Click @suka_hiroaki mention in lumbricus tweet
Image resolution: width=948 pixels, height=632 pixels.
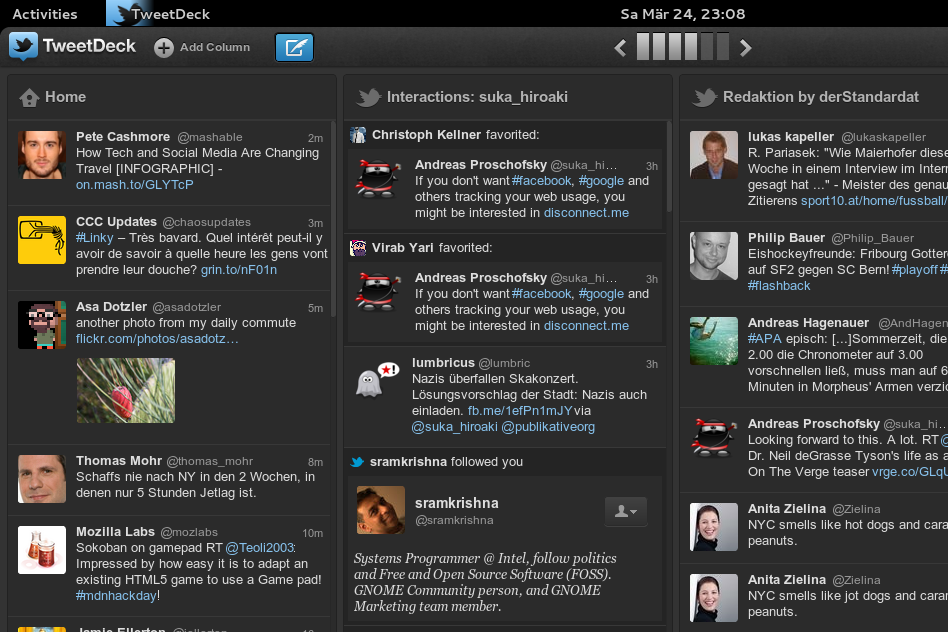[x=455, y=427]
